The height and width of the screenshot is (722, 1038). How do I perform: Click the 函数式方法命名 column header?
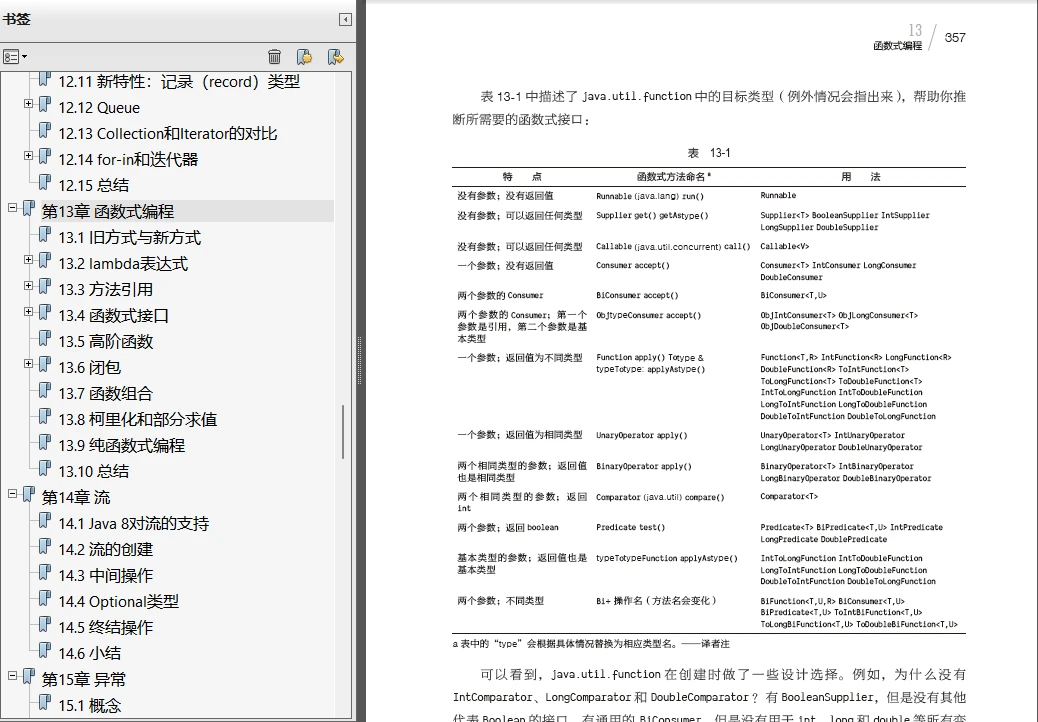tap(674, 177)
